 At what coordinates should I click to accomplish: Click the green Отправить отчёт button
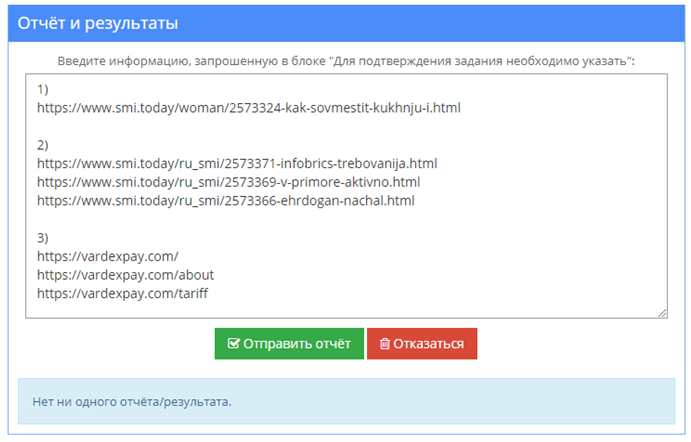pos(289,344)
